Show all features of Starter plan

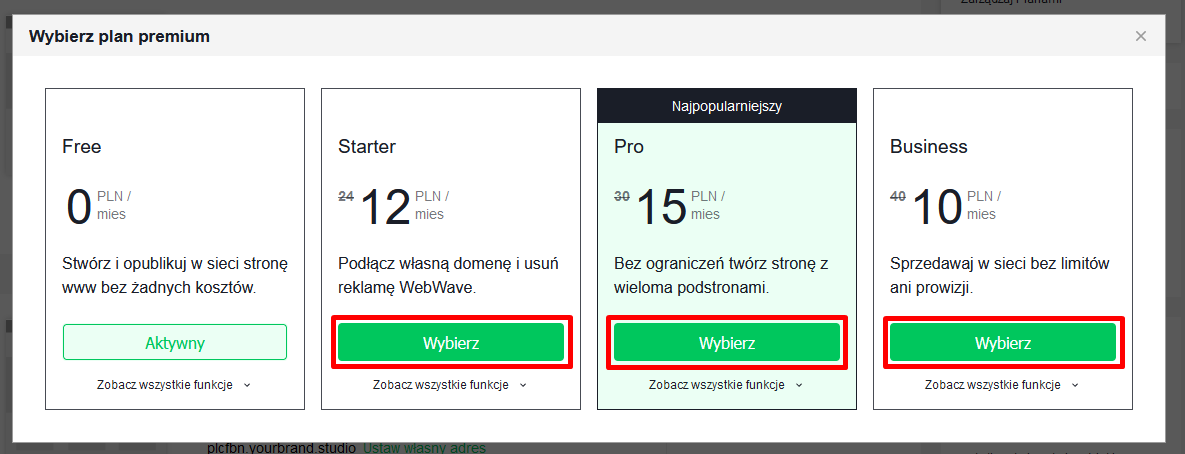tap(450, 384)
